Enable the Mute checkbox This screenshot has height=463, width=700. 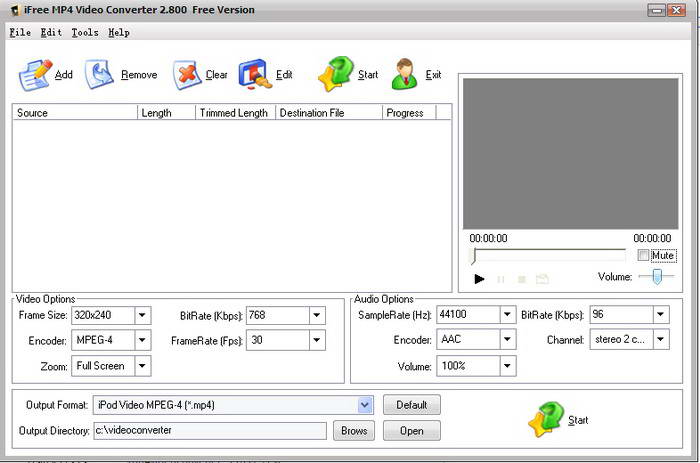click(x=643, y=255)
